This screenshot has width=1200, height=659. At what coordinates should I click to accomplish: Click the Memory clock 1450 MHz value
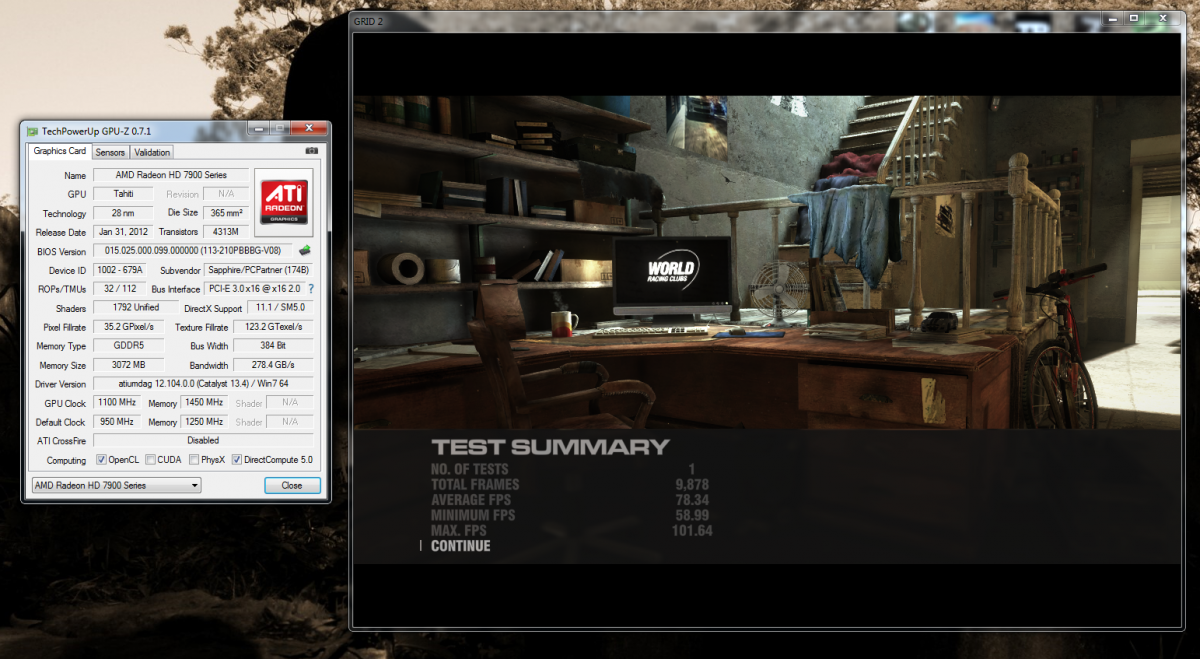(x=203, y=402)
